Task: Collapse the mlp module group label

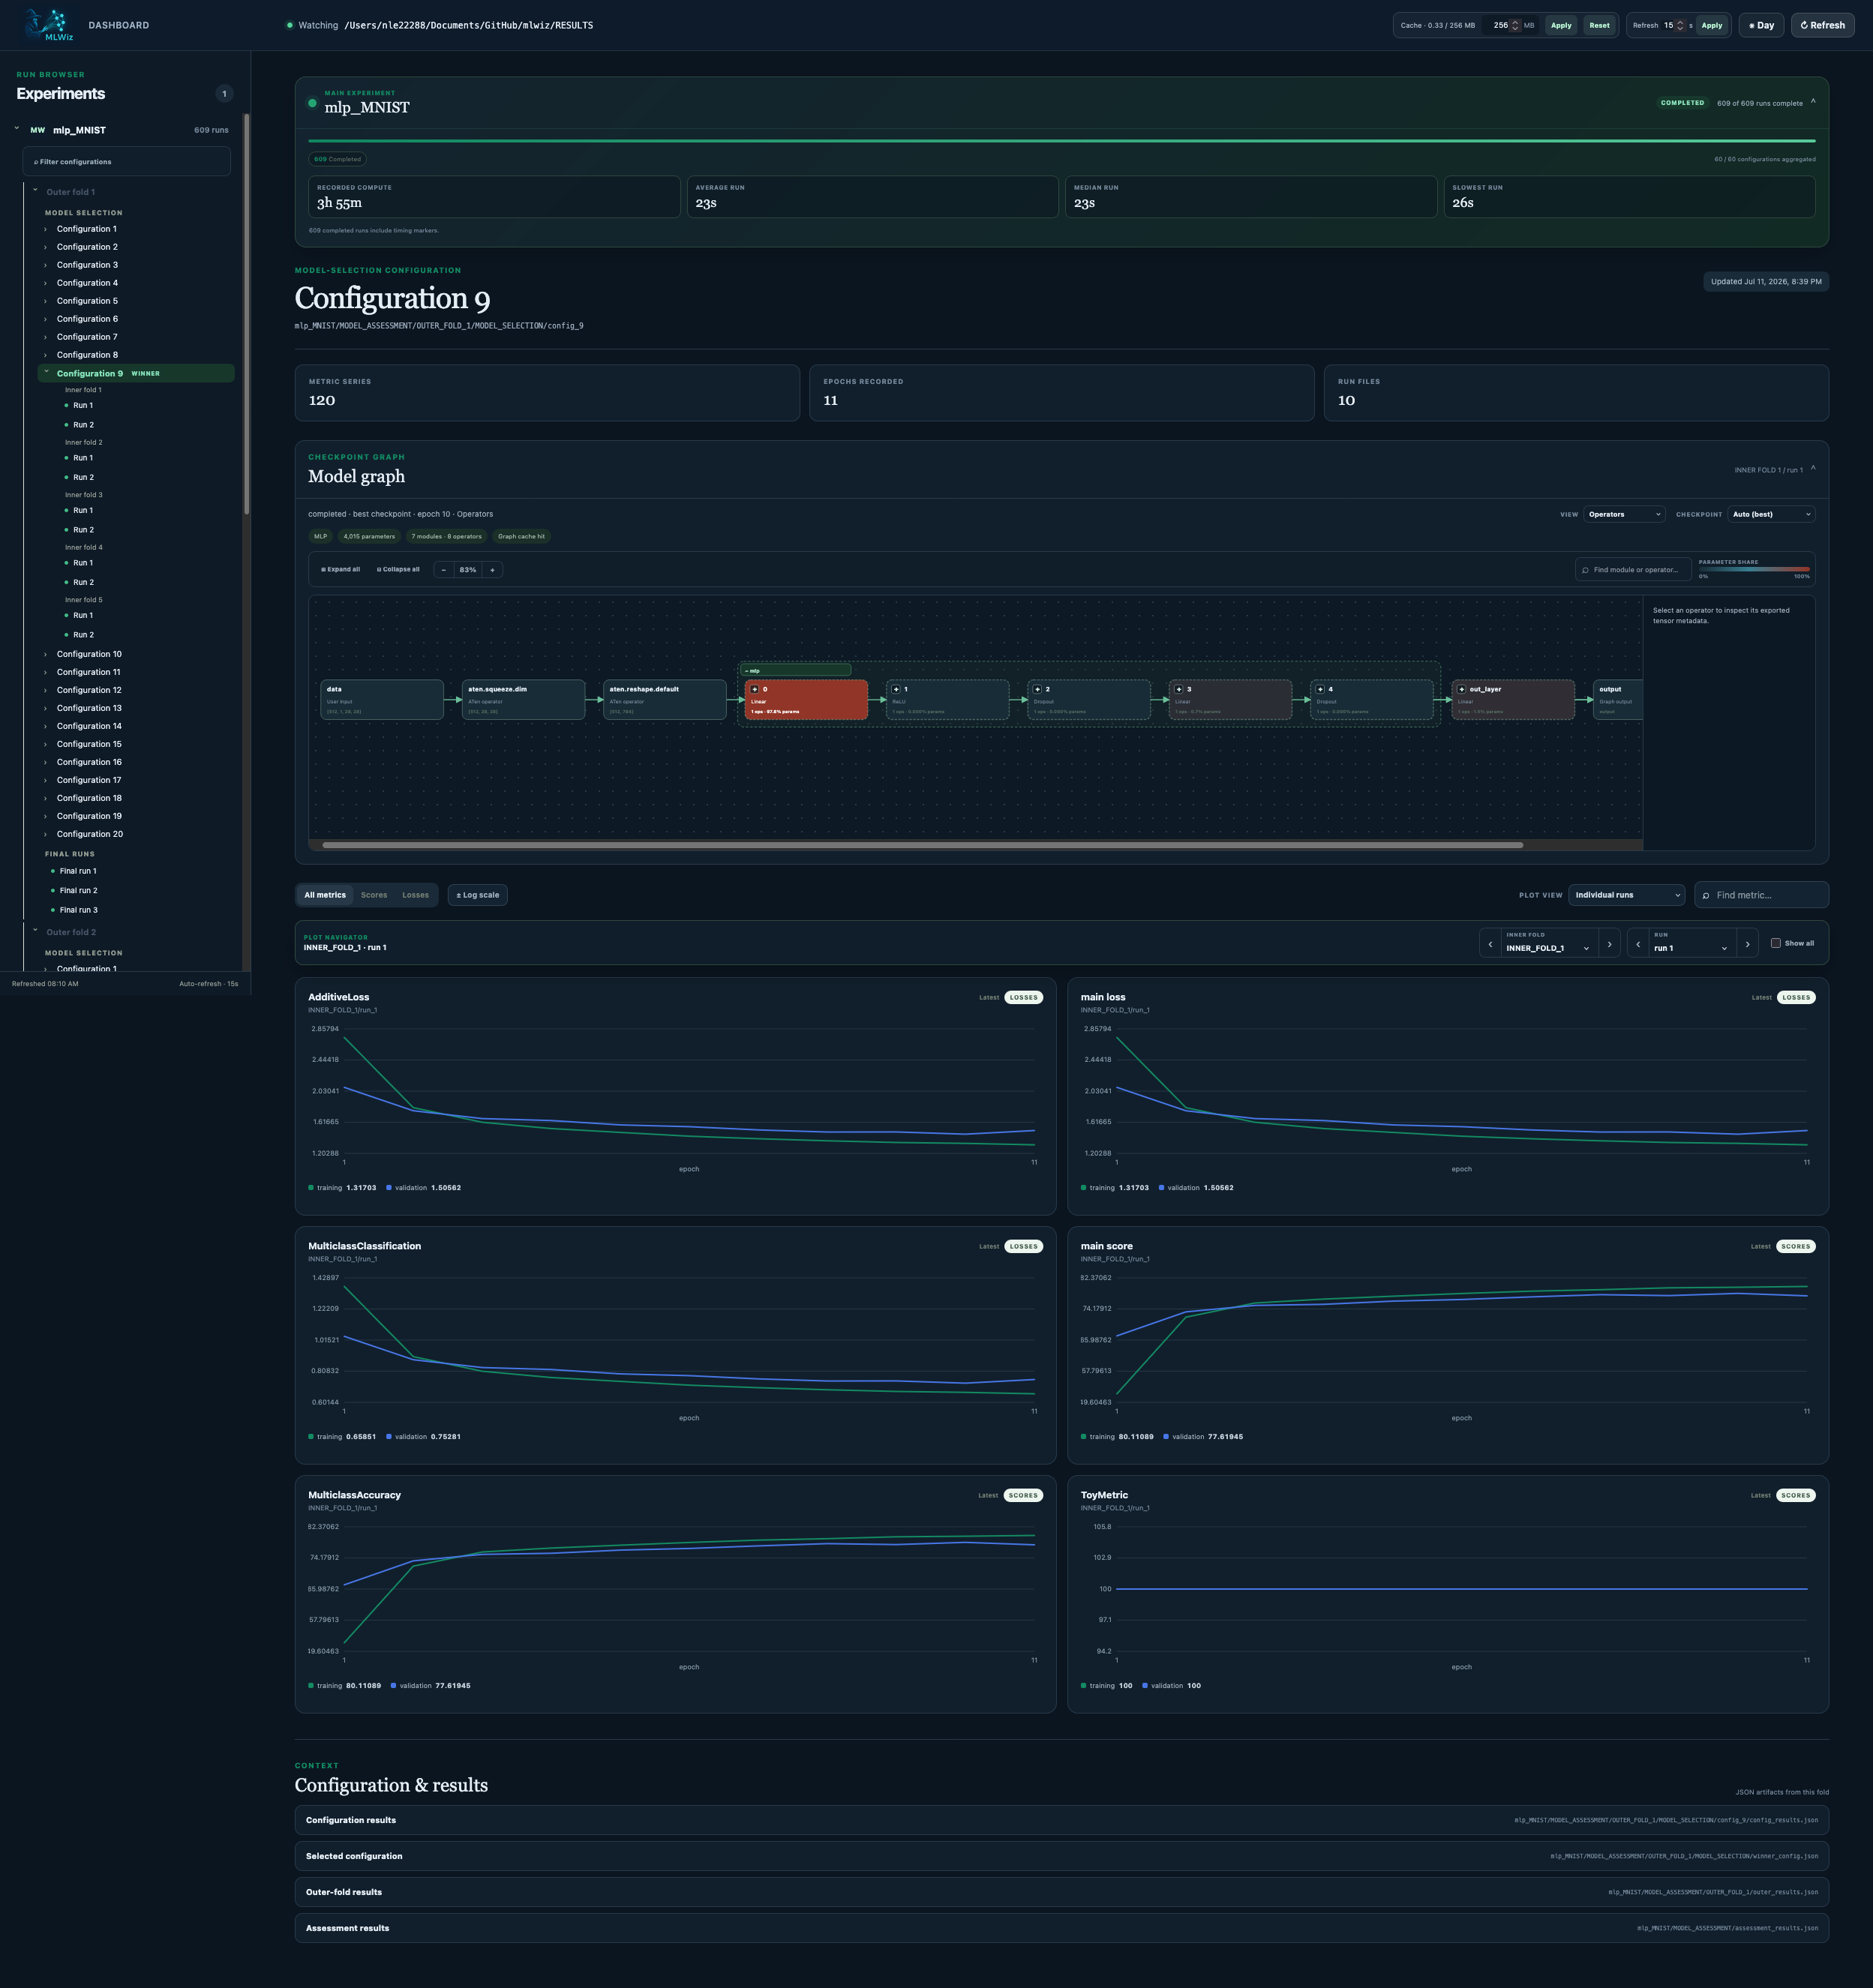Action: tap(796, 670)
